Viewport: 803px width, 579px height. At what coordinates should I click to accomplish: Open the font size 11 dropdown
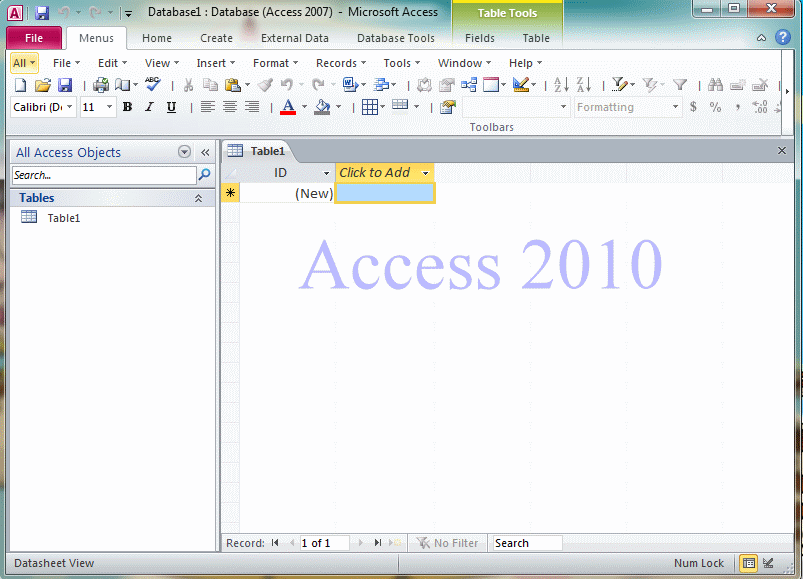point(109,107)
